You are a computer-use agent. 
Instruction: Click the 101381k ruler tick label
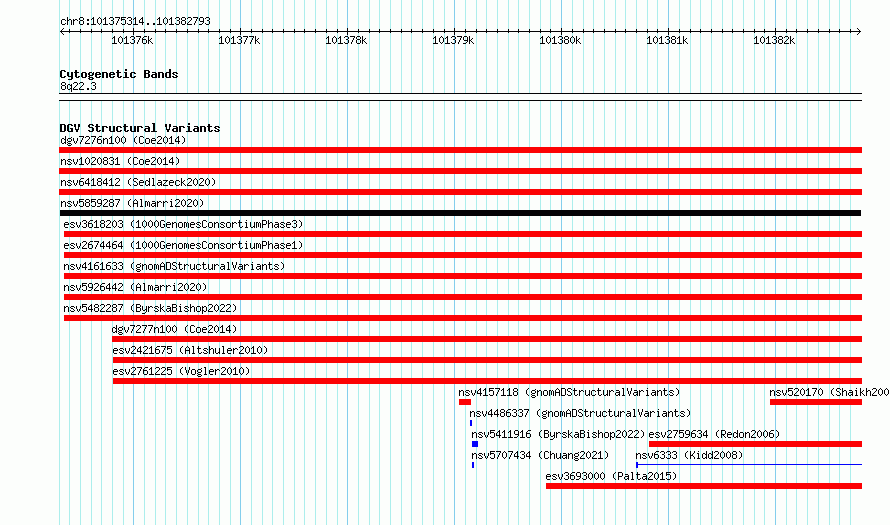667,40
